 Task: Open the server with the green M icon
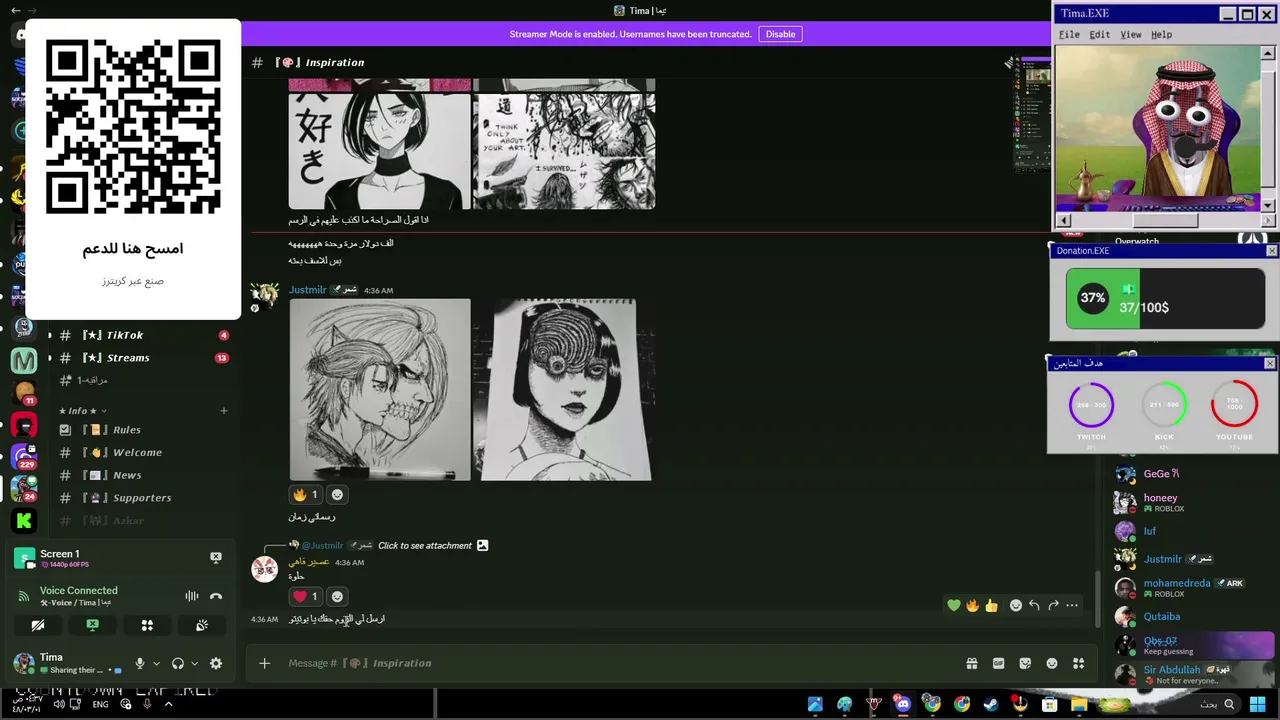pos(24,360)
